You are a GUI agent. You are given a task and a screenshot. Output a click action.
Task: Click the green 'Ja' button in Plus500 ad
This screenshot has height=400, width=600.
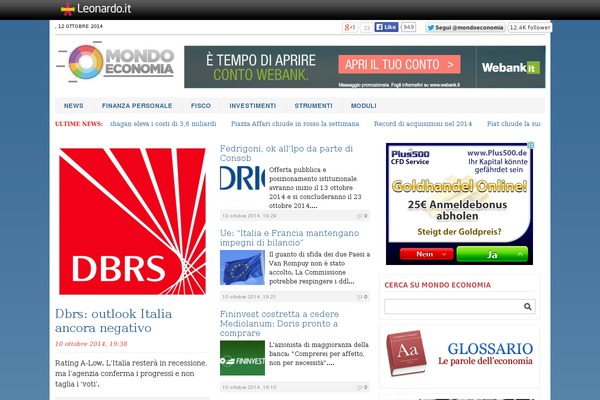pyautogui.click(x=492, y=254)
